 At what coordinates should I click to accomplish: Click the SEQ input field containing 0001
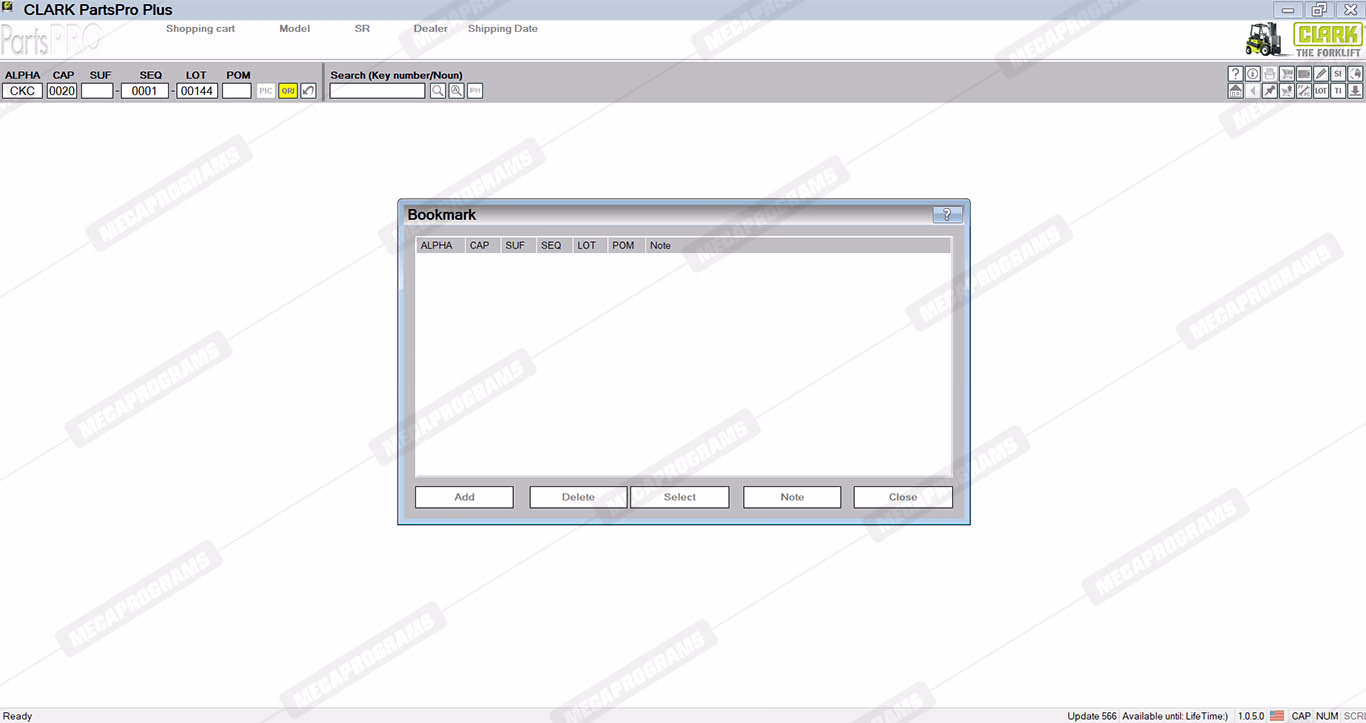[145, 91]
